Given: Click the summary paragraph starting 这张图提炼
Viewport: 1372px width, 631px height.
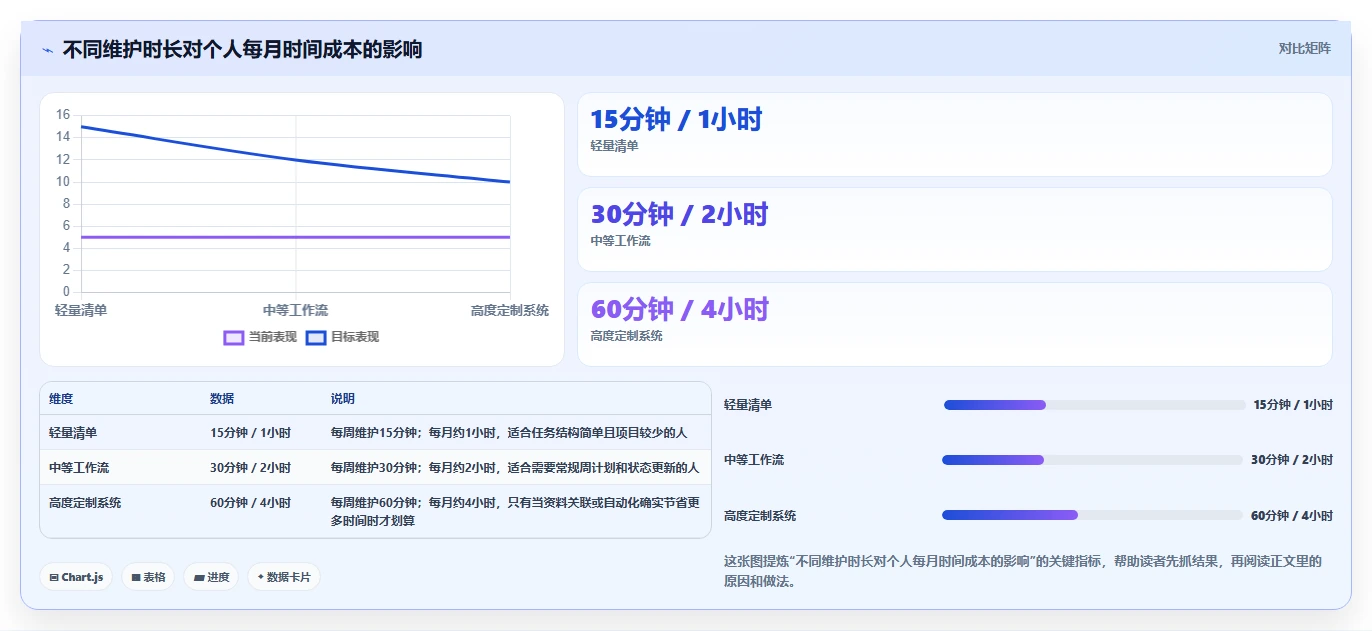Looking at the screenshot, I should pyautogui.click(x=1023, y=571).
